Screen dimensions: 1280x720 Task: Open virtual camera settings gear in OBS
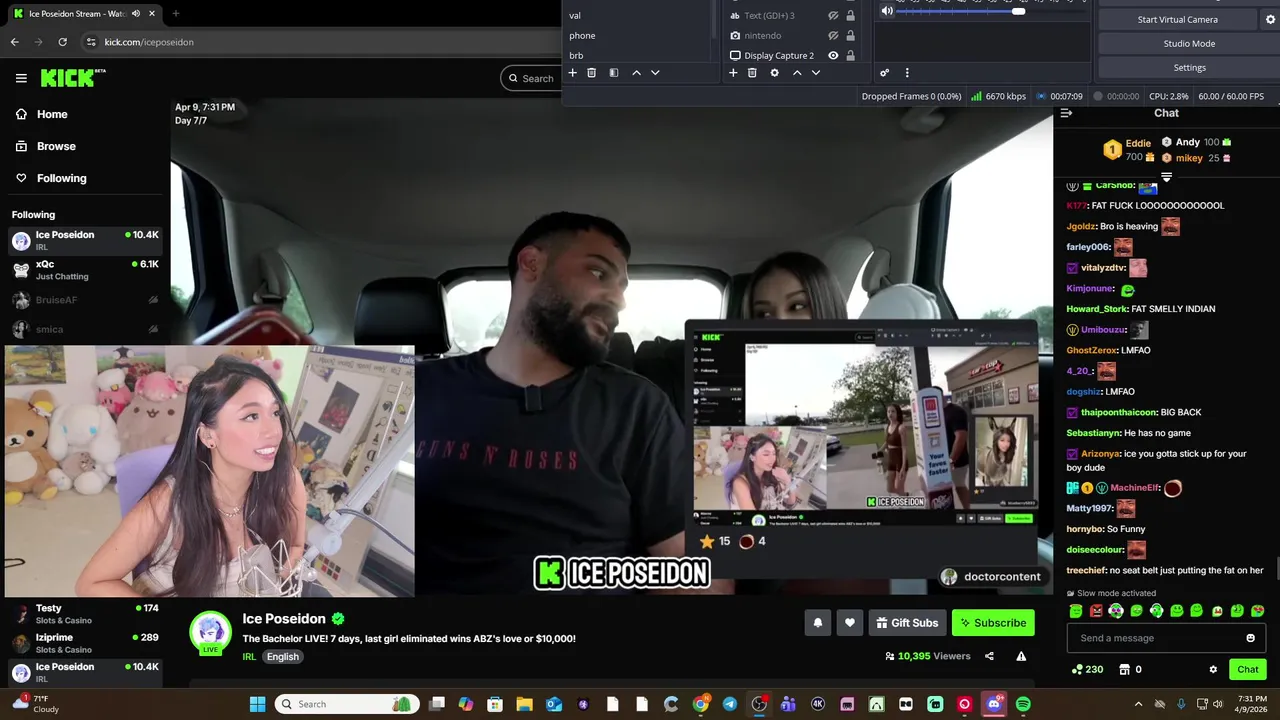1270,19
